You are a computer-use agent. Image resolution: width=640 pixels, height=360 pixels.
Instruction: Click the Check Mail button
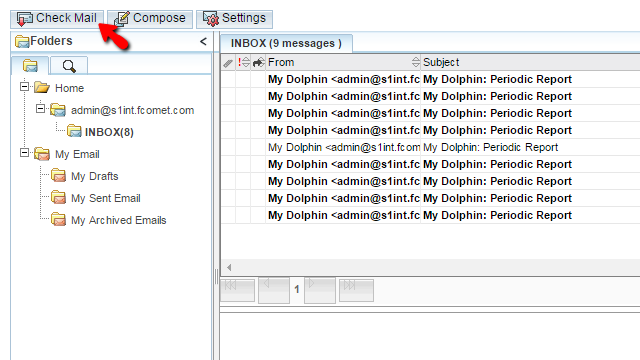(x=57, y=19)
